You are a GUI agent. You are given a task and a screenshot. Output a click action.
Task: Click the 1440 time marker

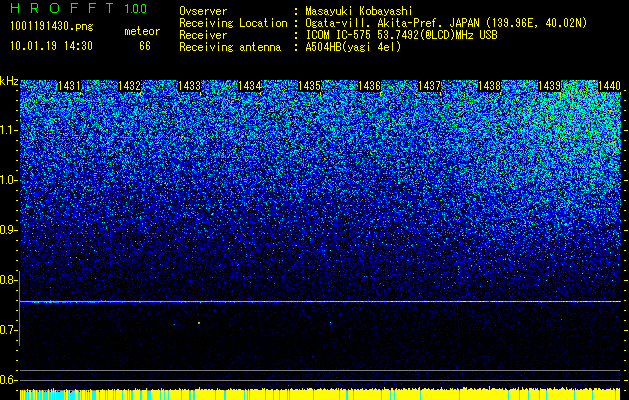609,86
